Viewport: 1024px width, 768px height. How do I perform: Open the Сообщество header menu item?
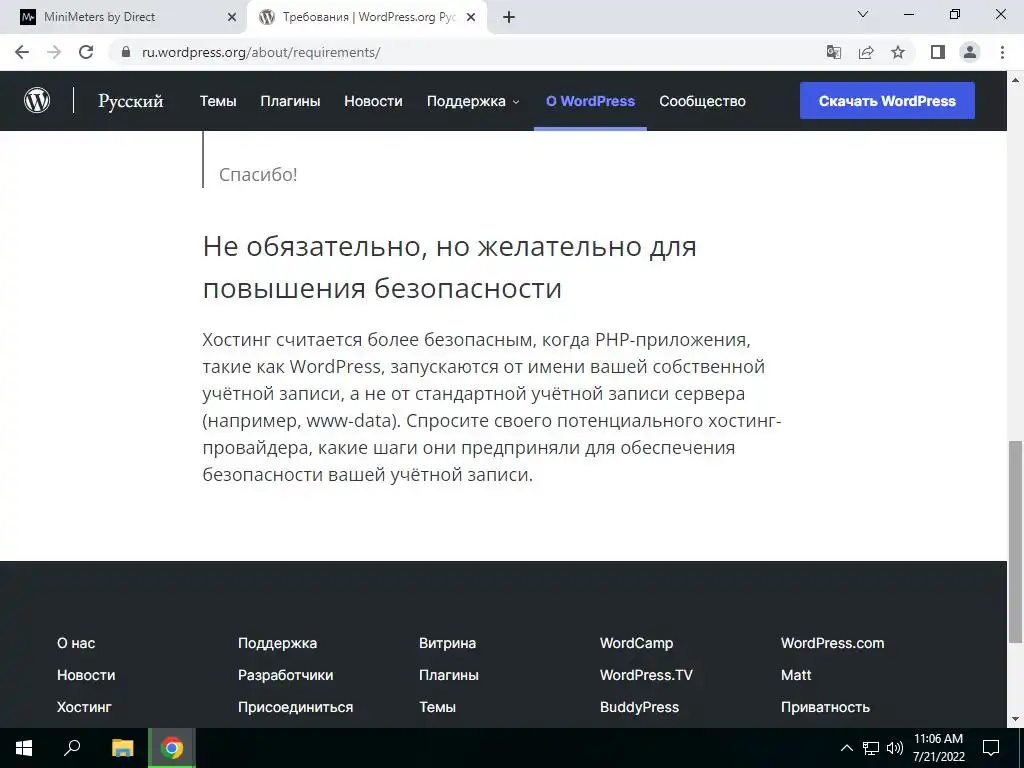702,101
